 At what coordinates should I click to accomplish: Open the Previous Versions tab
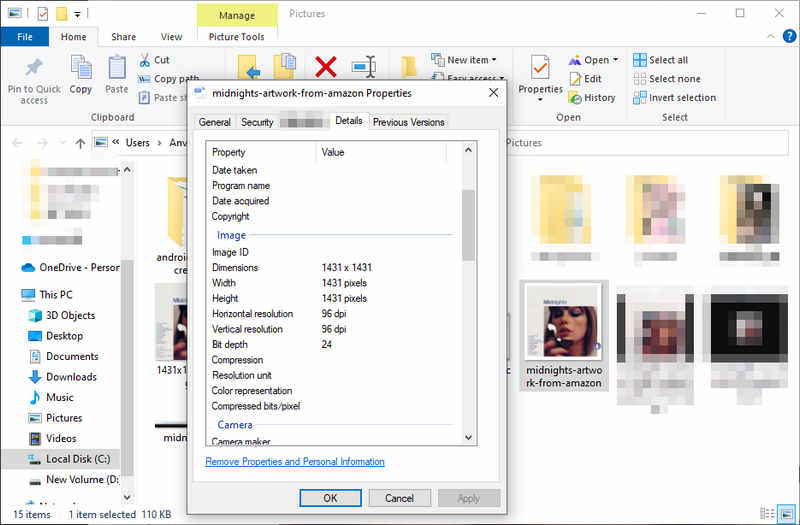tap(409, 122)
